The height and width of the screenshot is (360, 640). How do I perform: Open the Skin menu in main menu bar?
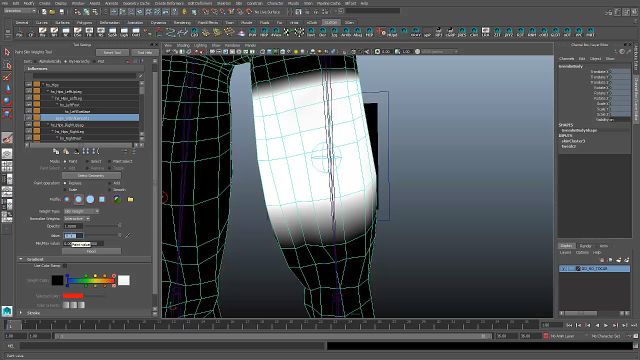[x=239, y=3]
